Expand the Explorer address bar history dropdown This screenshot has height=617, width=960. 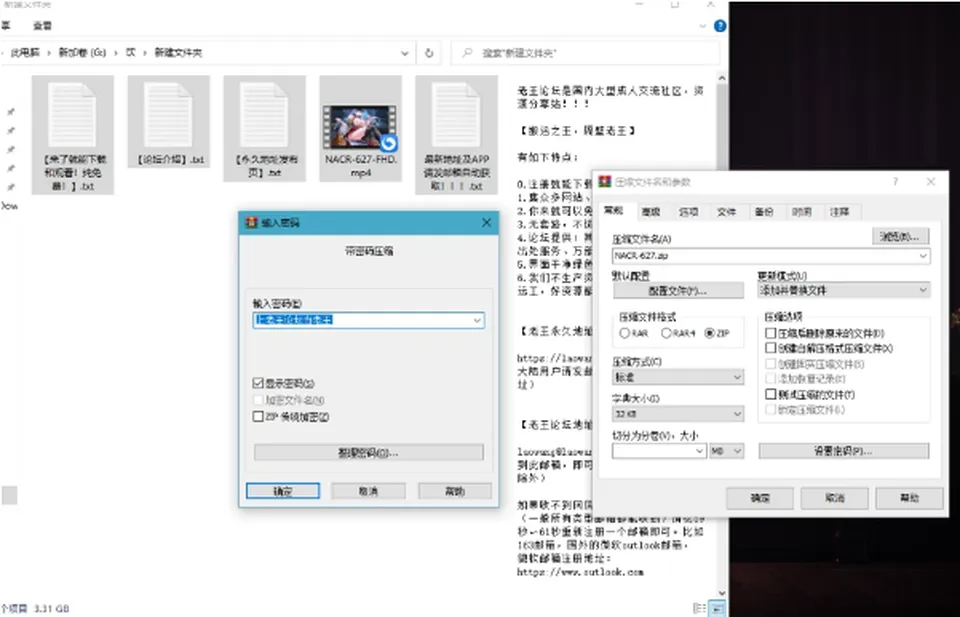pyautogui.click(x=405, y=53)
